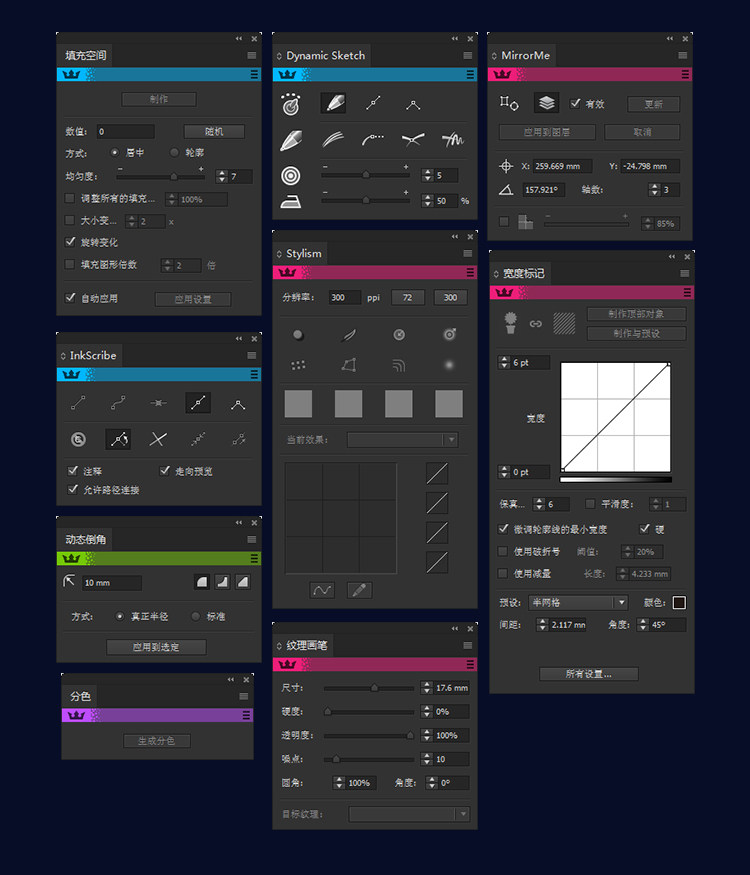Click the 生成分色 button
This screenshot has height=875, width=750.
tap(157, 741)
